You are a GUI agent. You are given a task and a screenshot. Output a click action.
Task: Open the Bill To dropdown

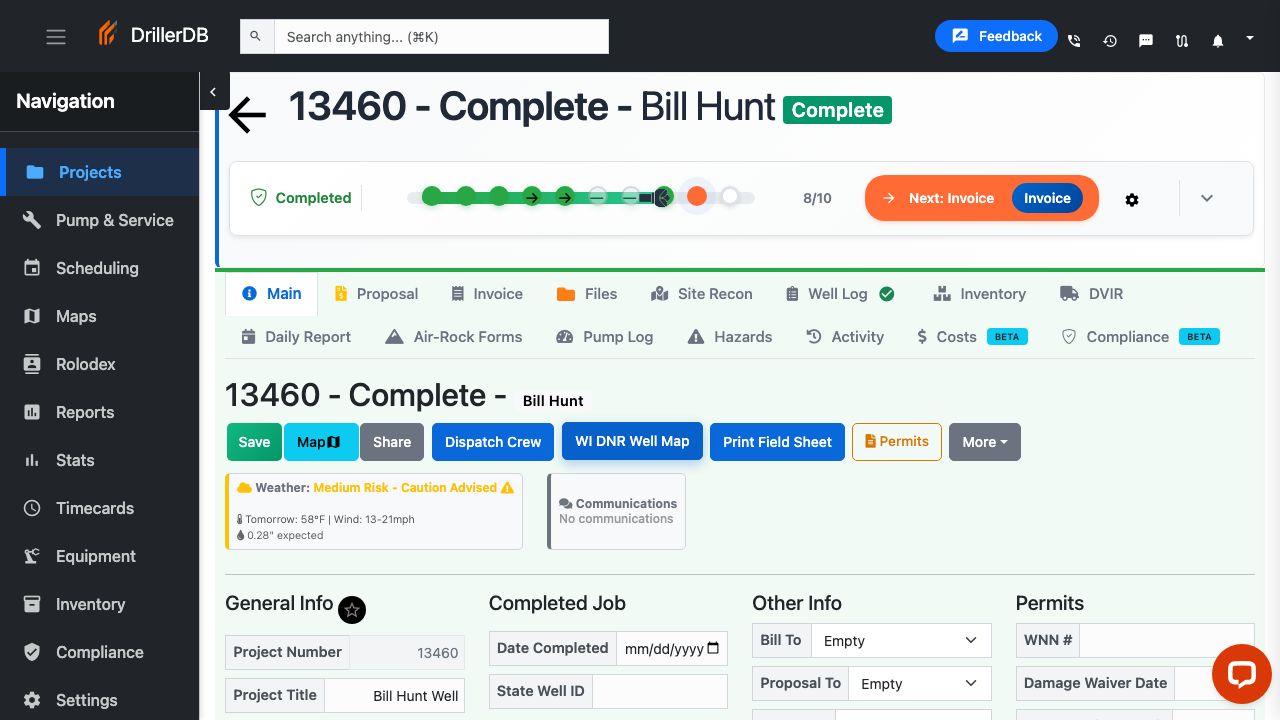click(x=900, y=640)
